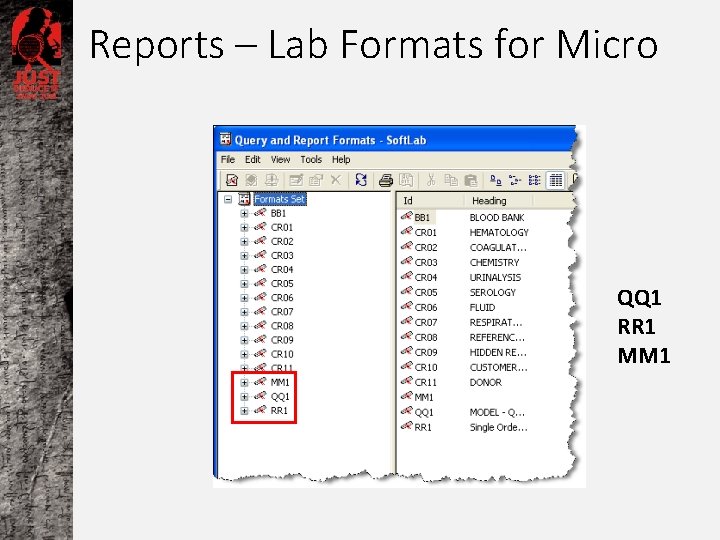Select Formats Set in the tree
Screen dimensions: 720x540
(x=280, y=199)
